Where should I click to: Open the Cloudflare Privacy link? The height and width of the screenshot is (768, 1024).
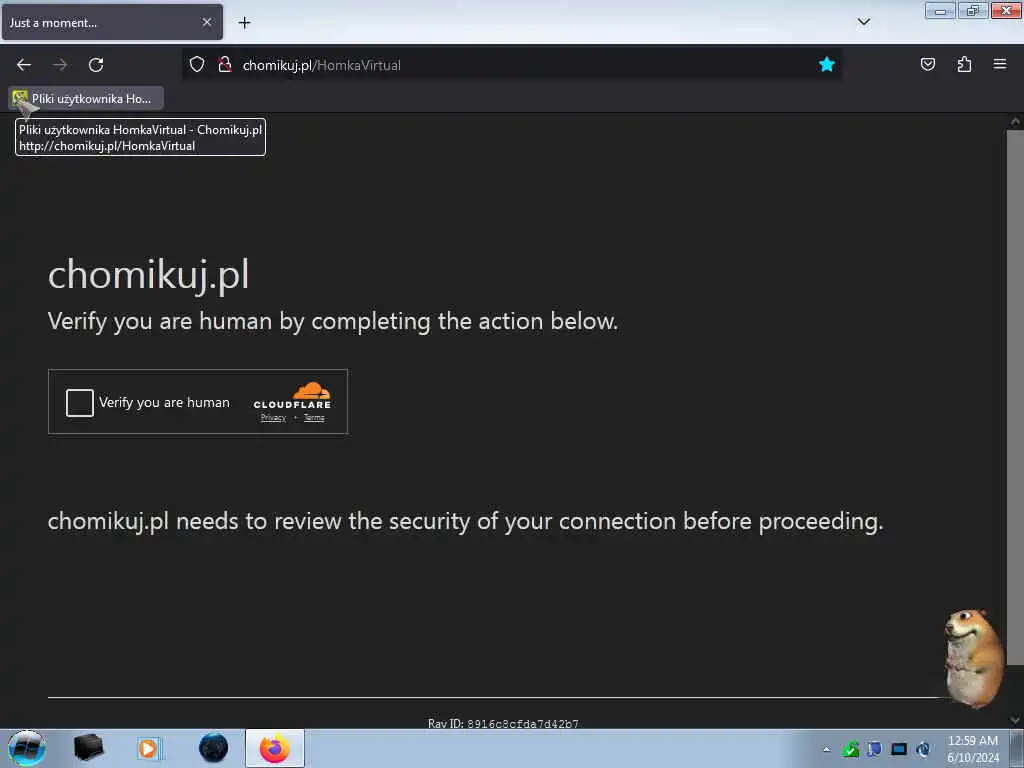click(x=273, y=418)
